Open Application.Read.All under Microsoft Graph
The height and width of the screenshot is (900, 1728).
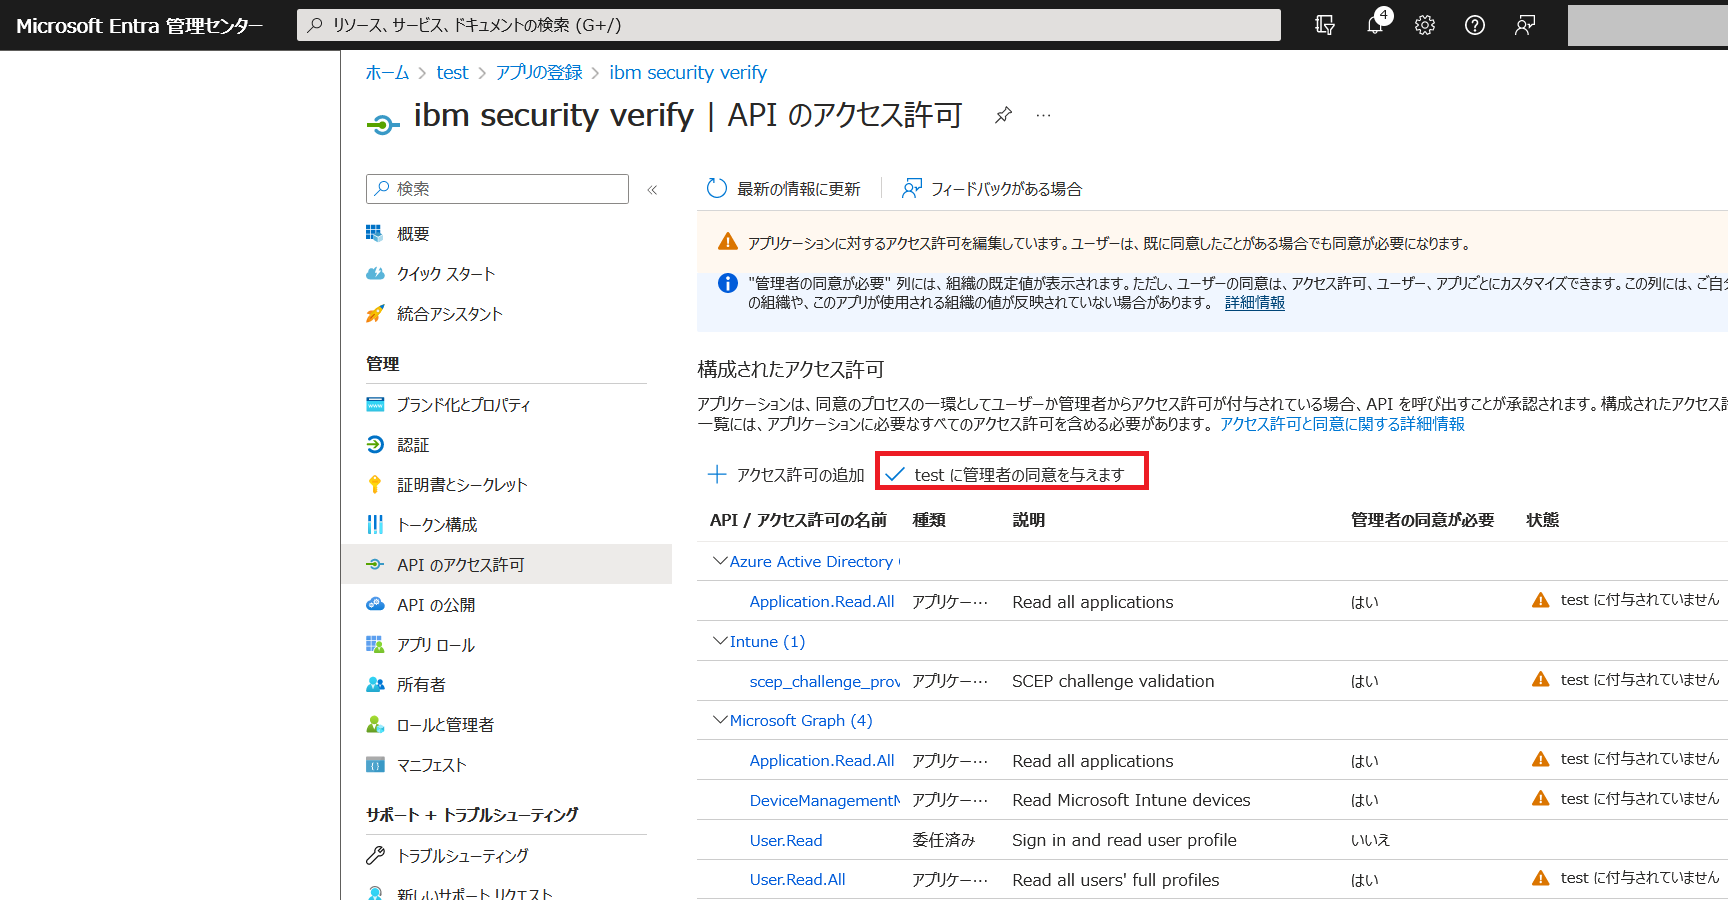[x=822, y=760]
